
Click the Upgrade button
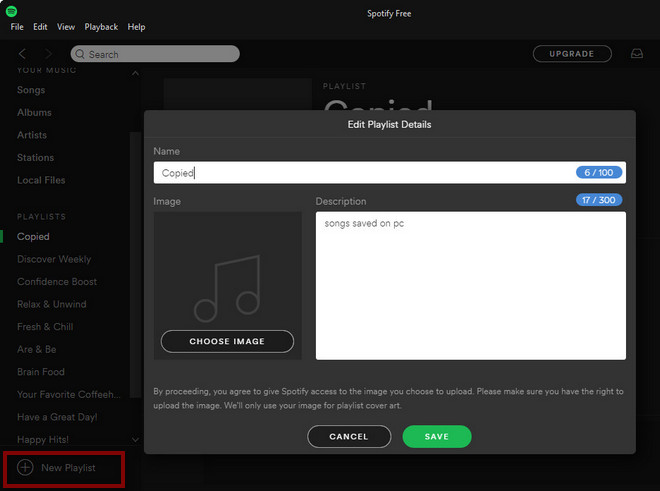coord(572,54)
